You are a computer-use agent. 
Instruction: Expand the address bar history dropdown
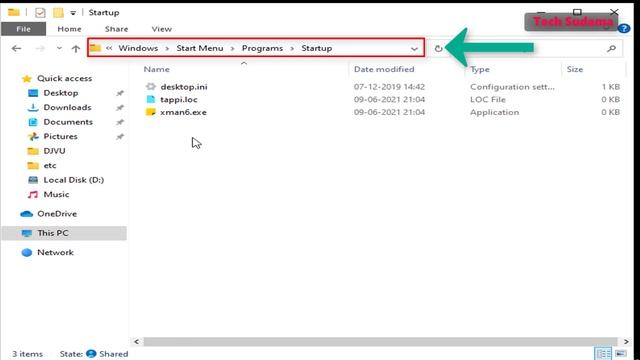point(414,49)
